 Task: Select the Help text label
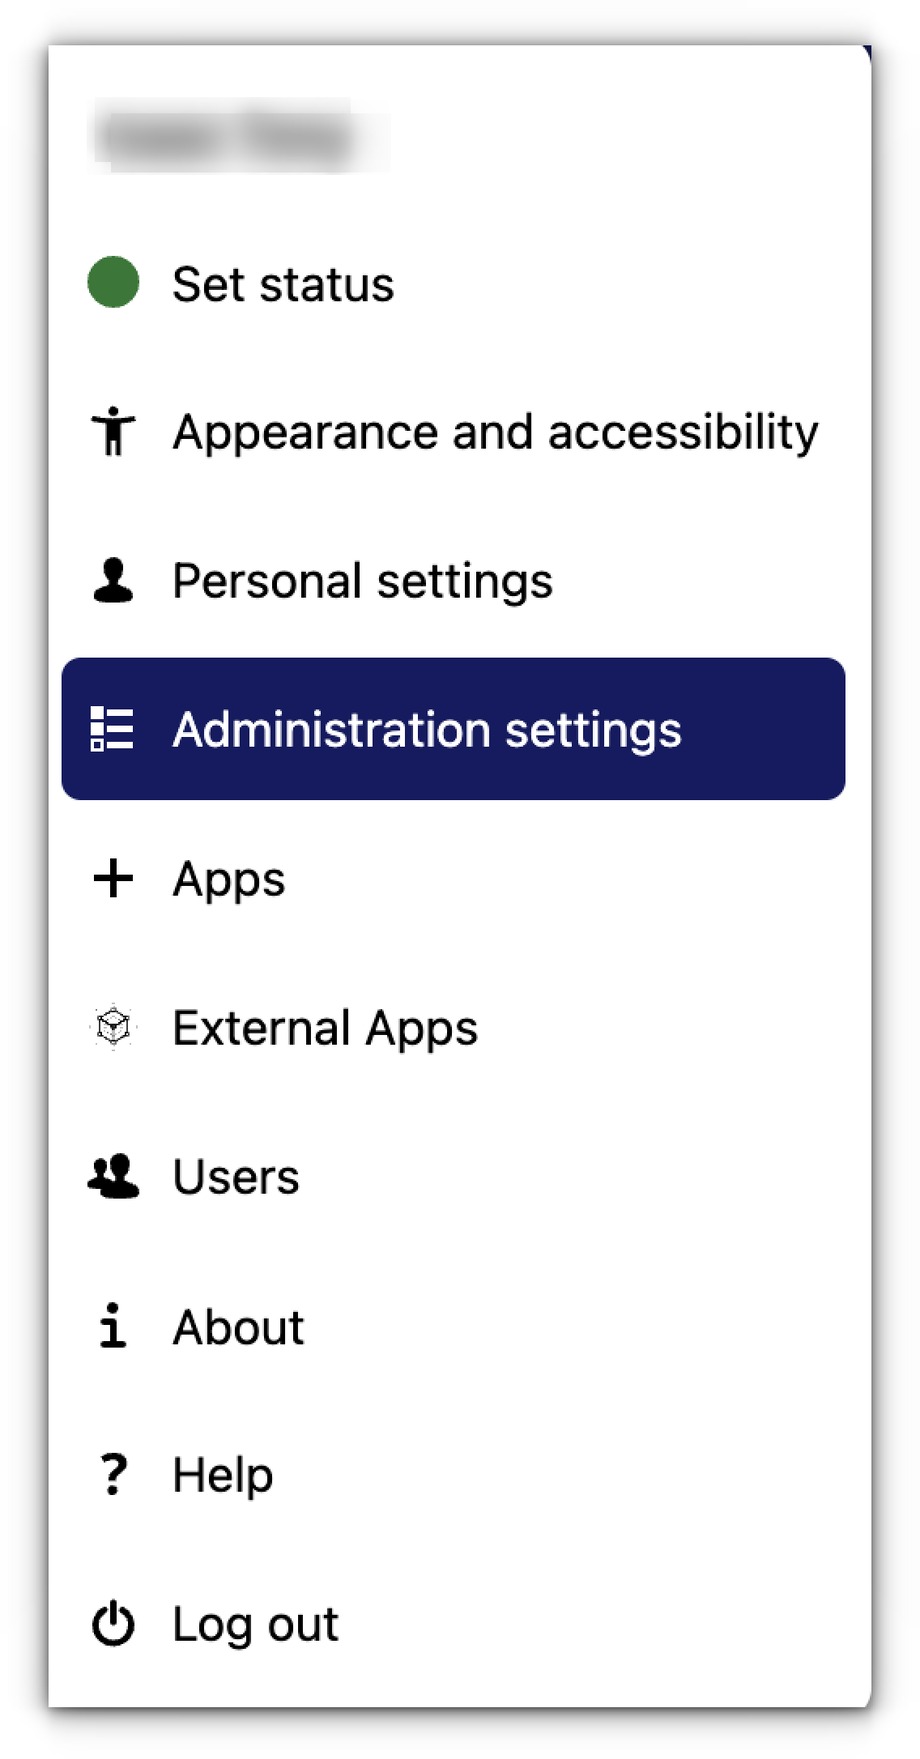point(222,1475)
